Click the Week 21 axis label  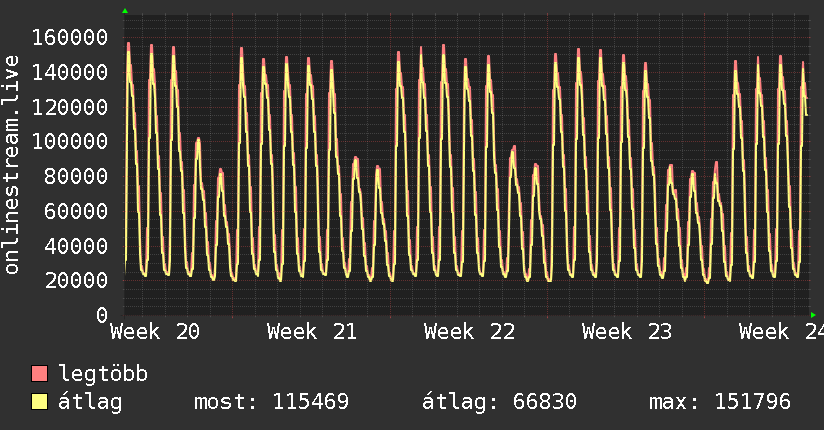coord(312,332)
